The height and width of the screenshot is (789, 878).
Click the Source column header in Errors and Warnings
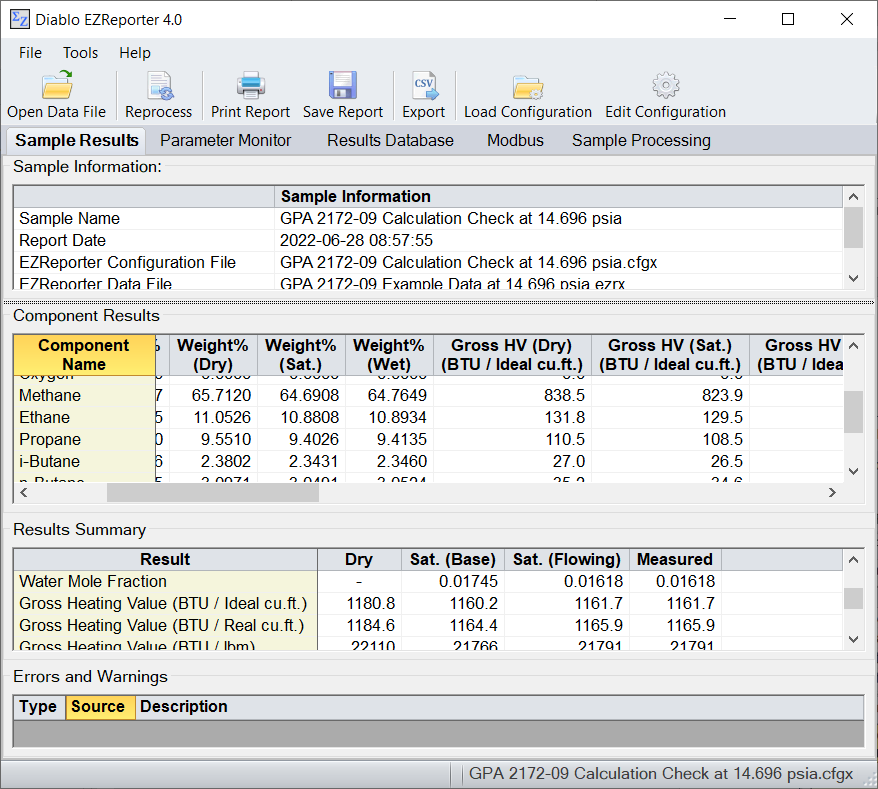[x=100, y=707]
